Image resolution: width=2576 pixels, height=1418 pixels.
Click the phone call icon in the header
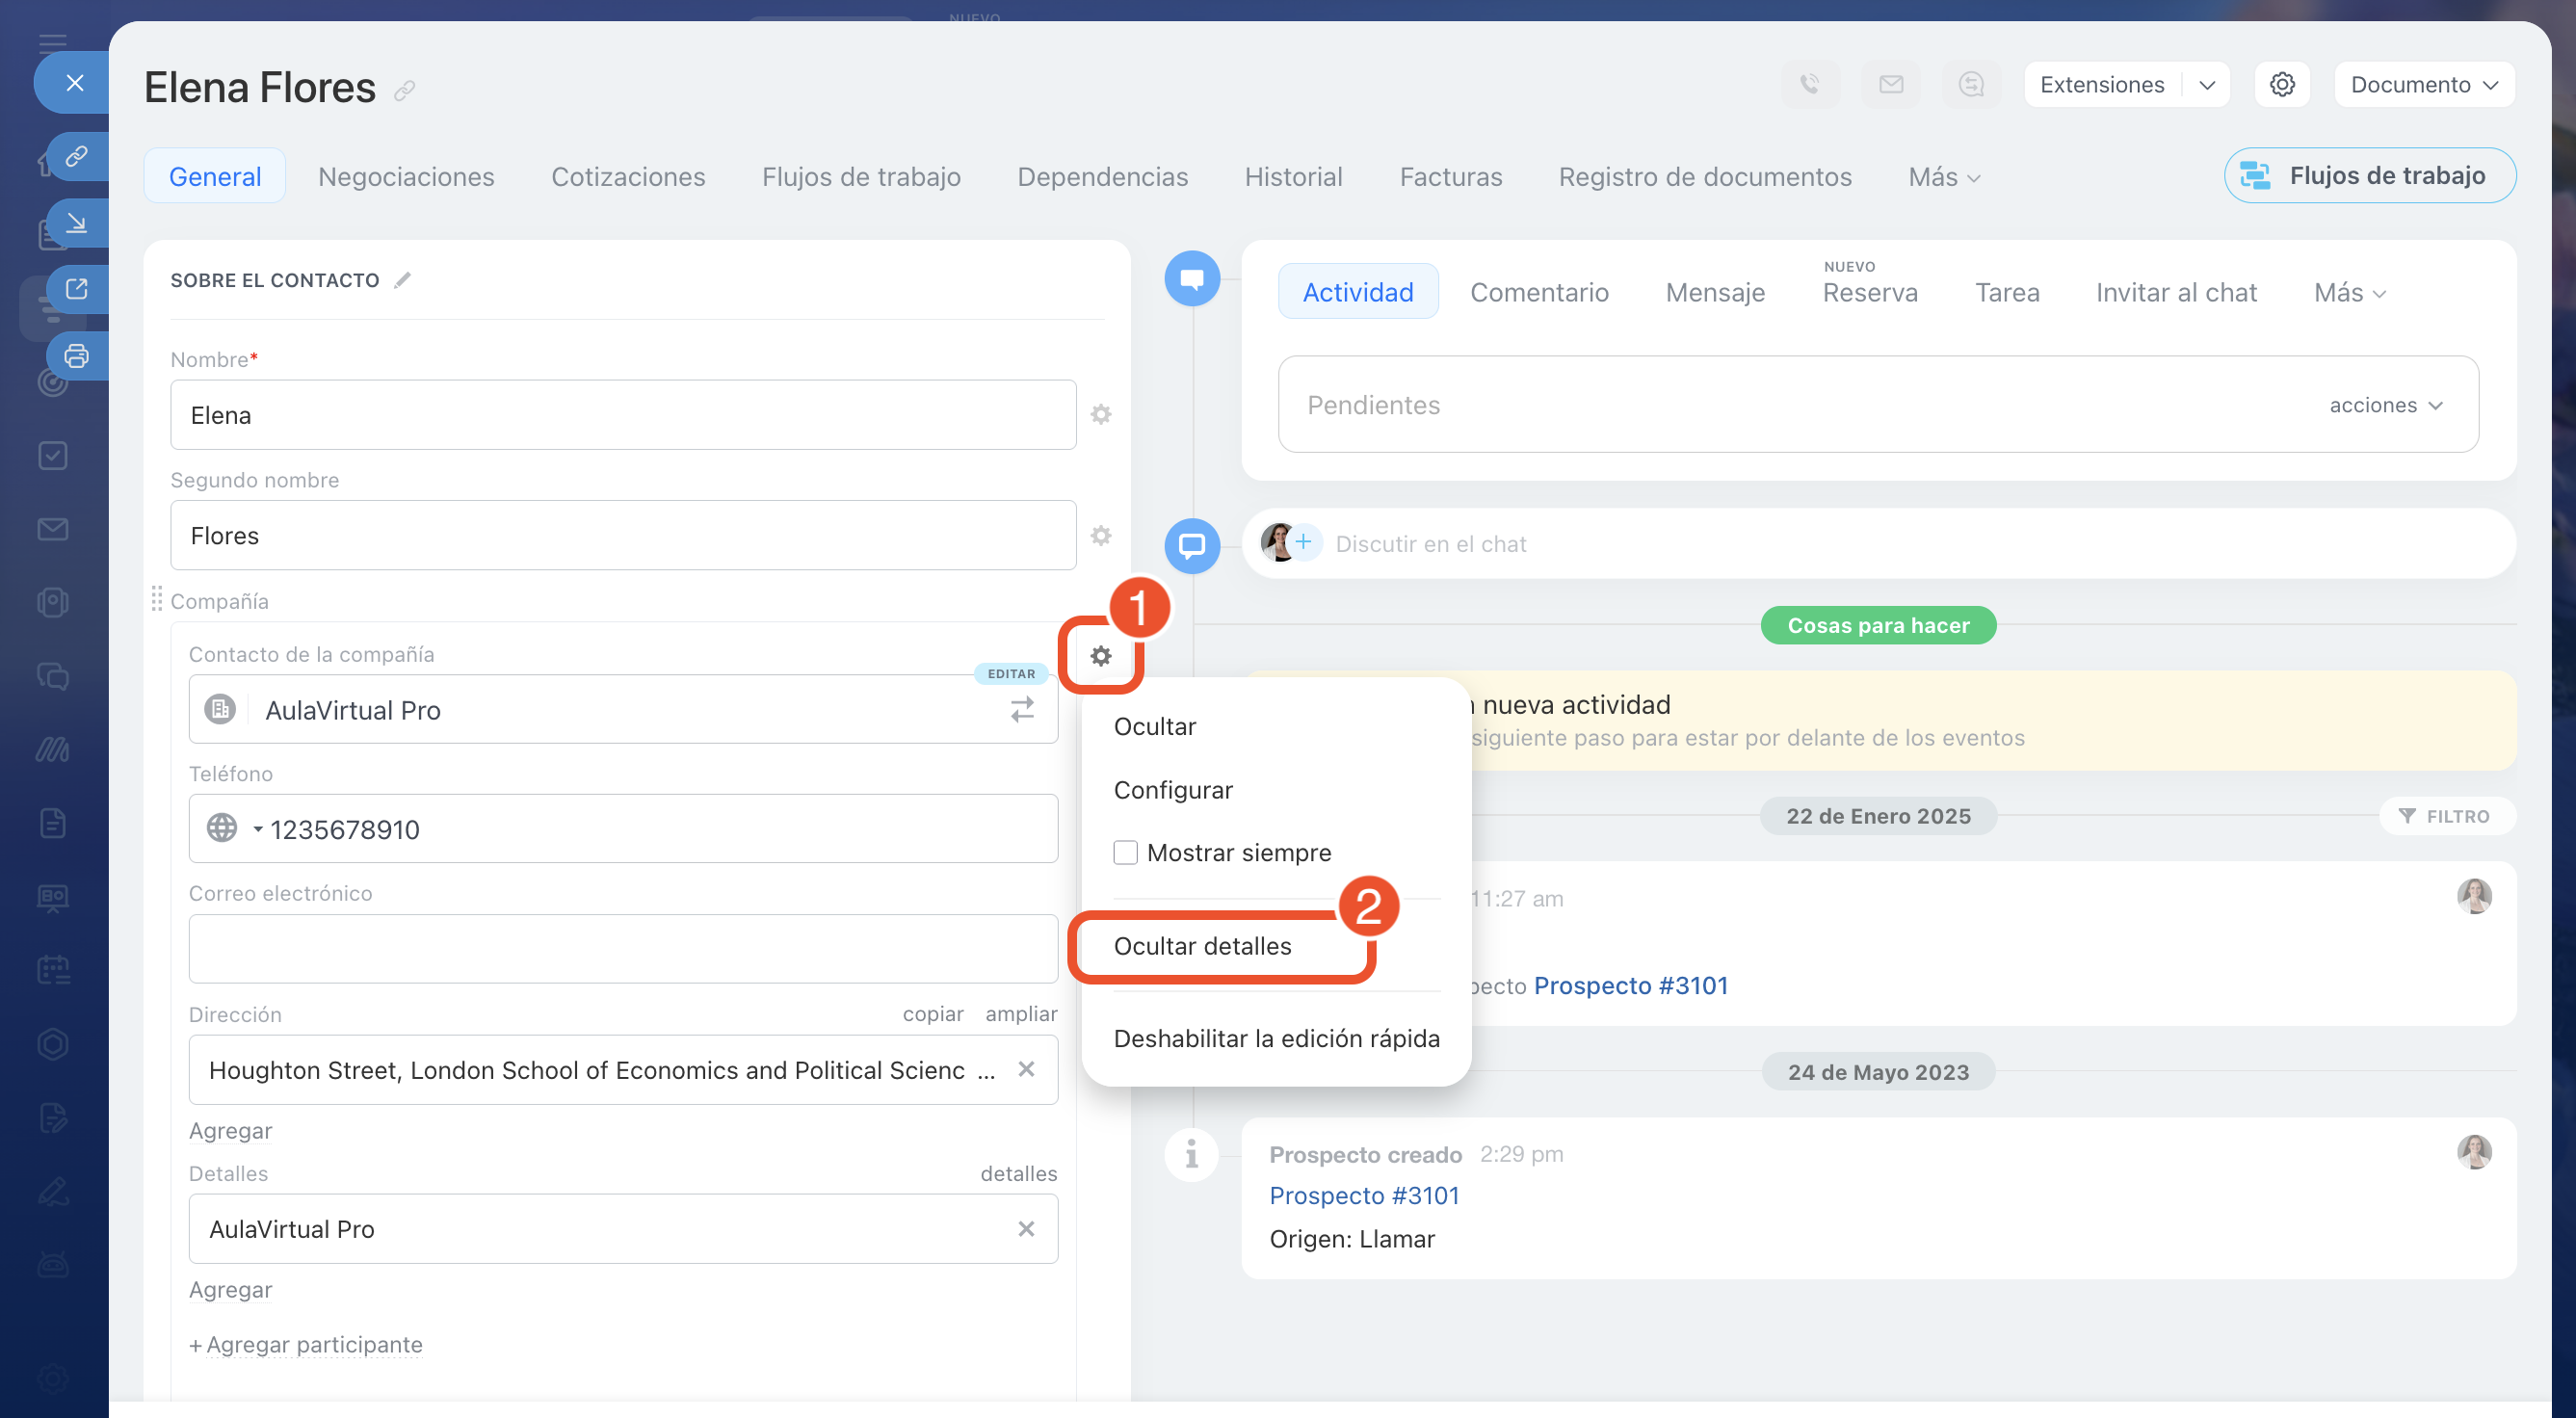(1809, 85)
